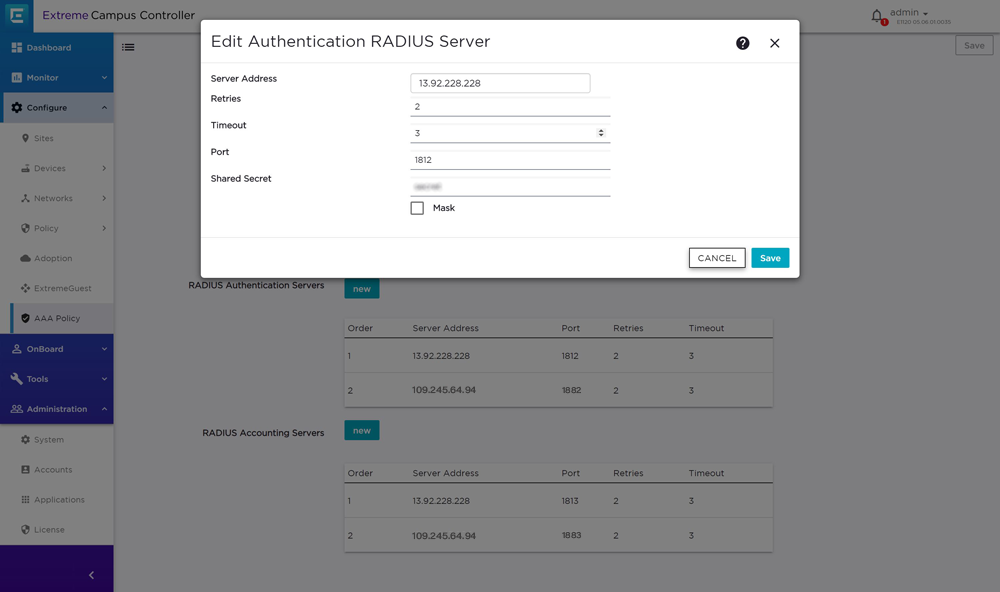Close the Edit Authentication RADIUS Server dialog
The height and width of the screenshot is (592, 1000).
pos(774,43)
